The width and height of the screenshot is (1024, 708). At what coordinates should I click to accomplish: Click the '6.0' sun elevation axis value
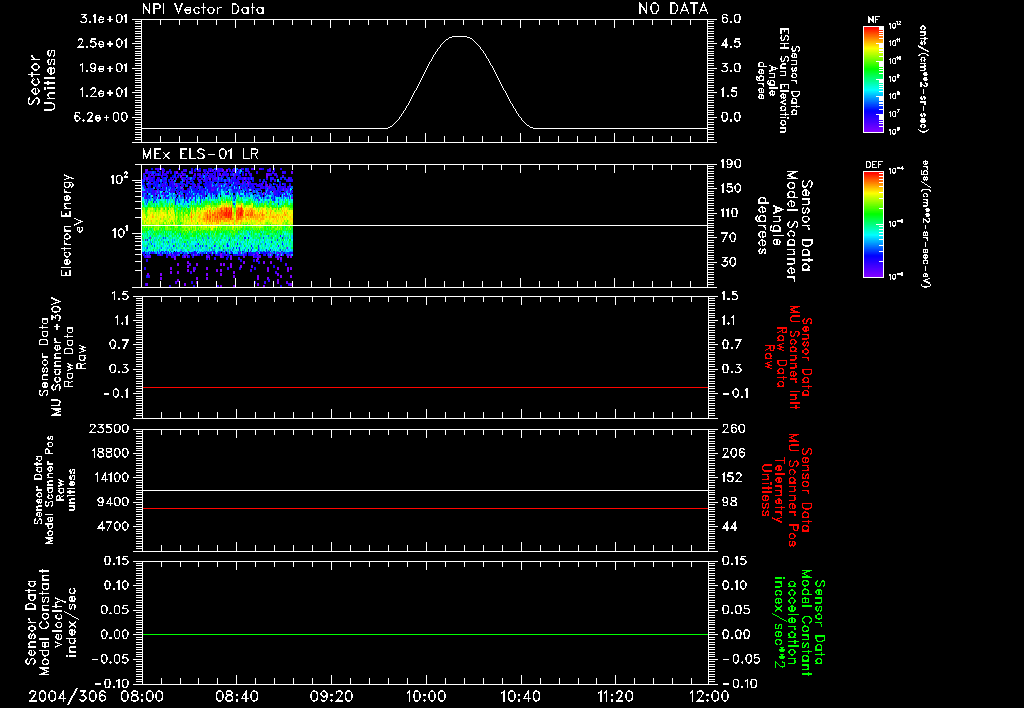pos(731,19)
